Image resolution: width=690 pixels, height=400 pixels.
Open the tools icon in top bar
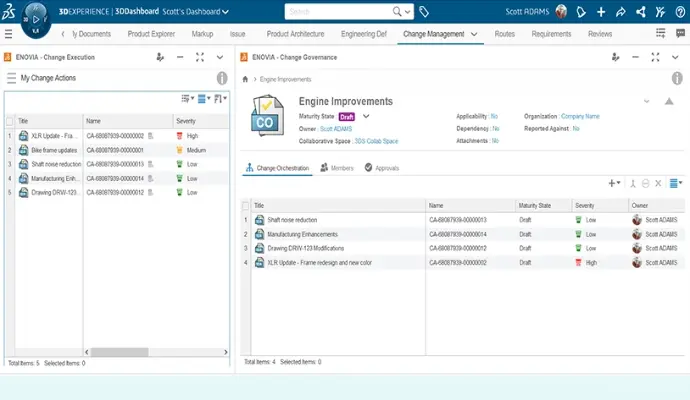[x=660, y=12]
